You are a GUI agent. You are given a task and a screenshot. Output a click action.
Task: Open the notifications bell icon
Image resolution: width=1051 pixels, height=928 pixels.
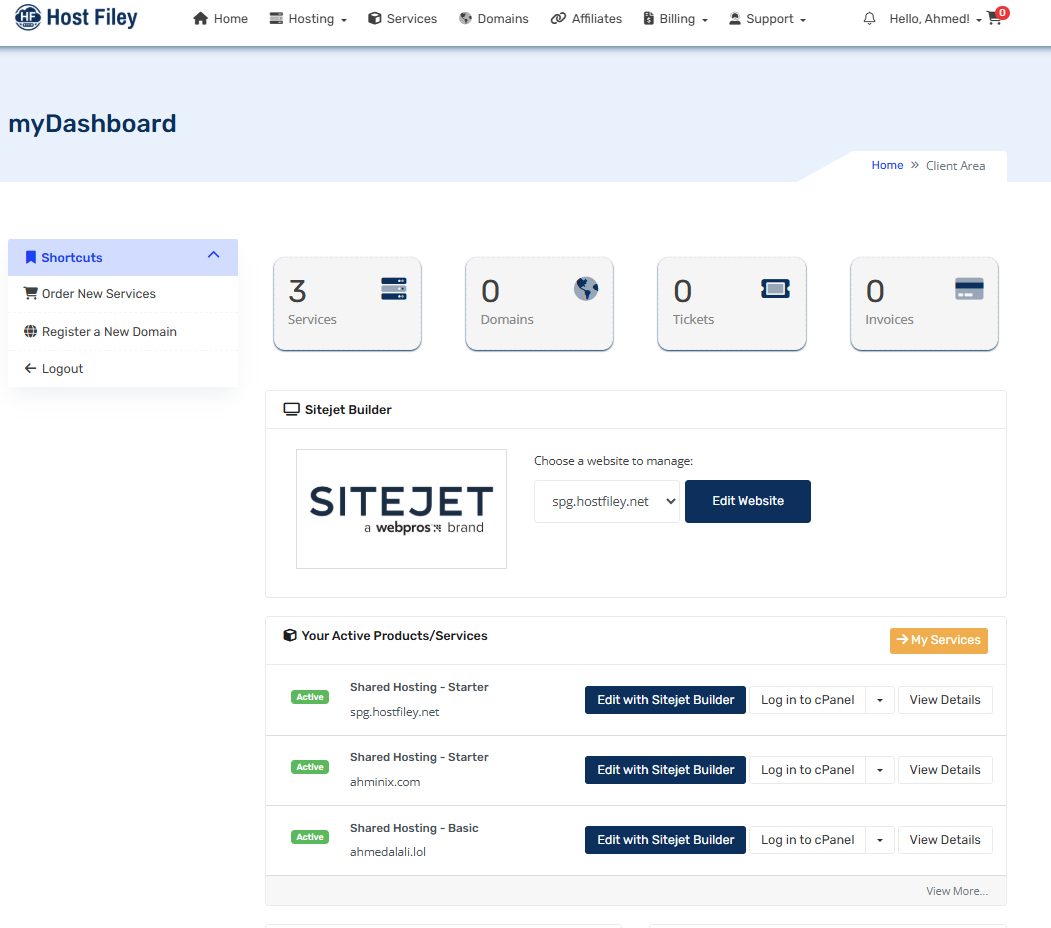(869, 19)
